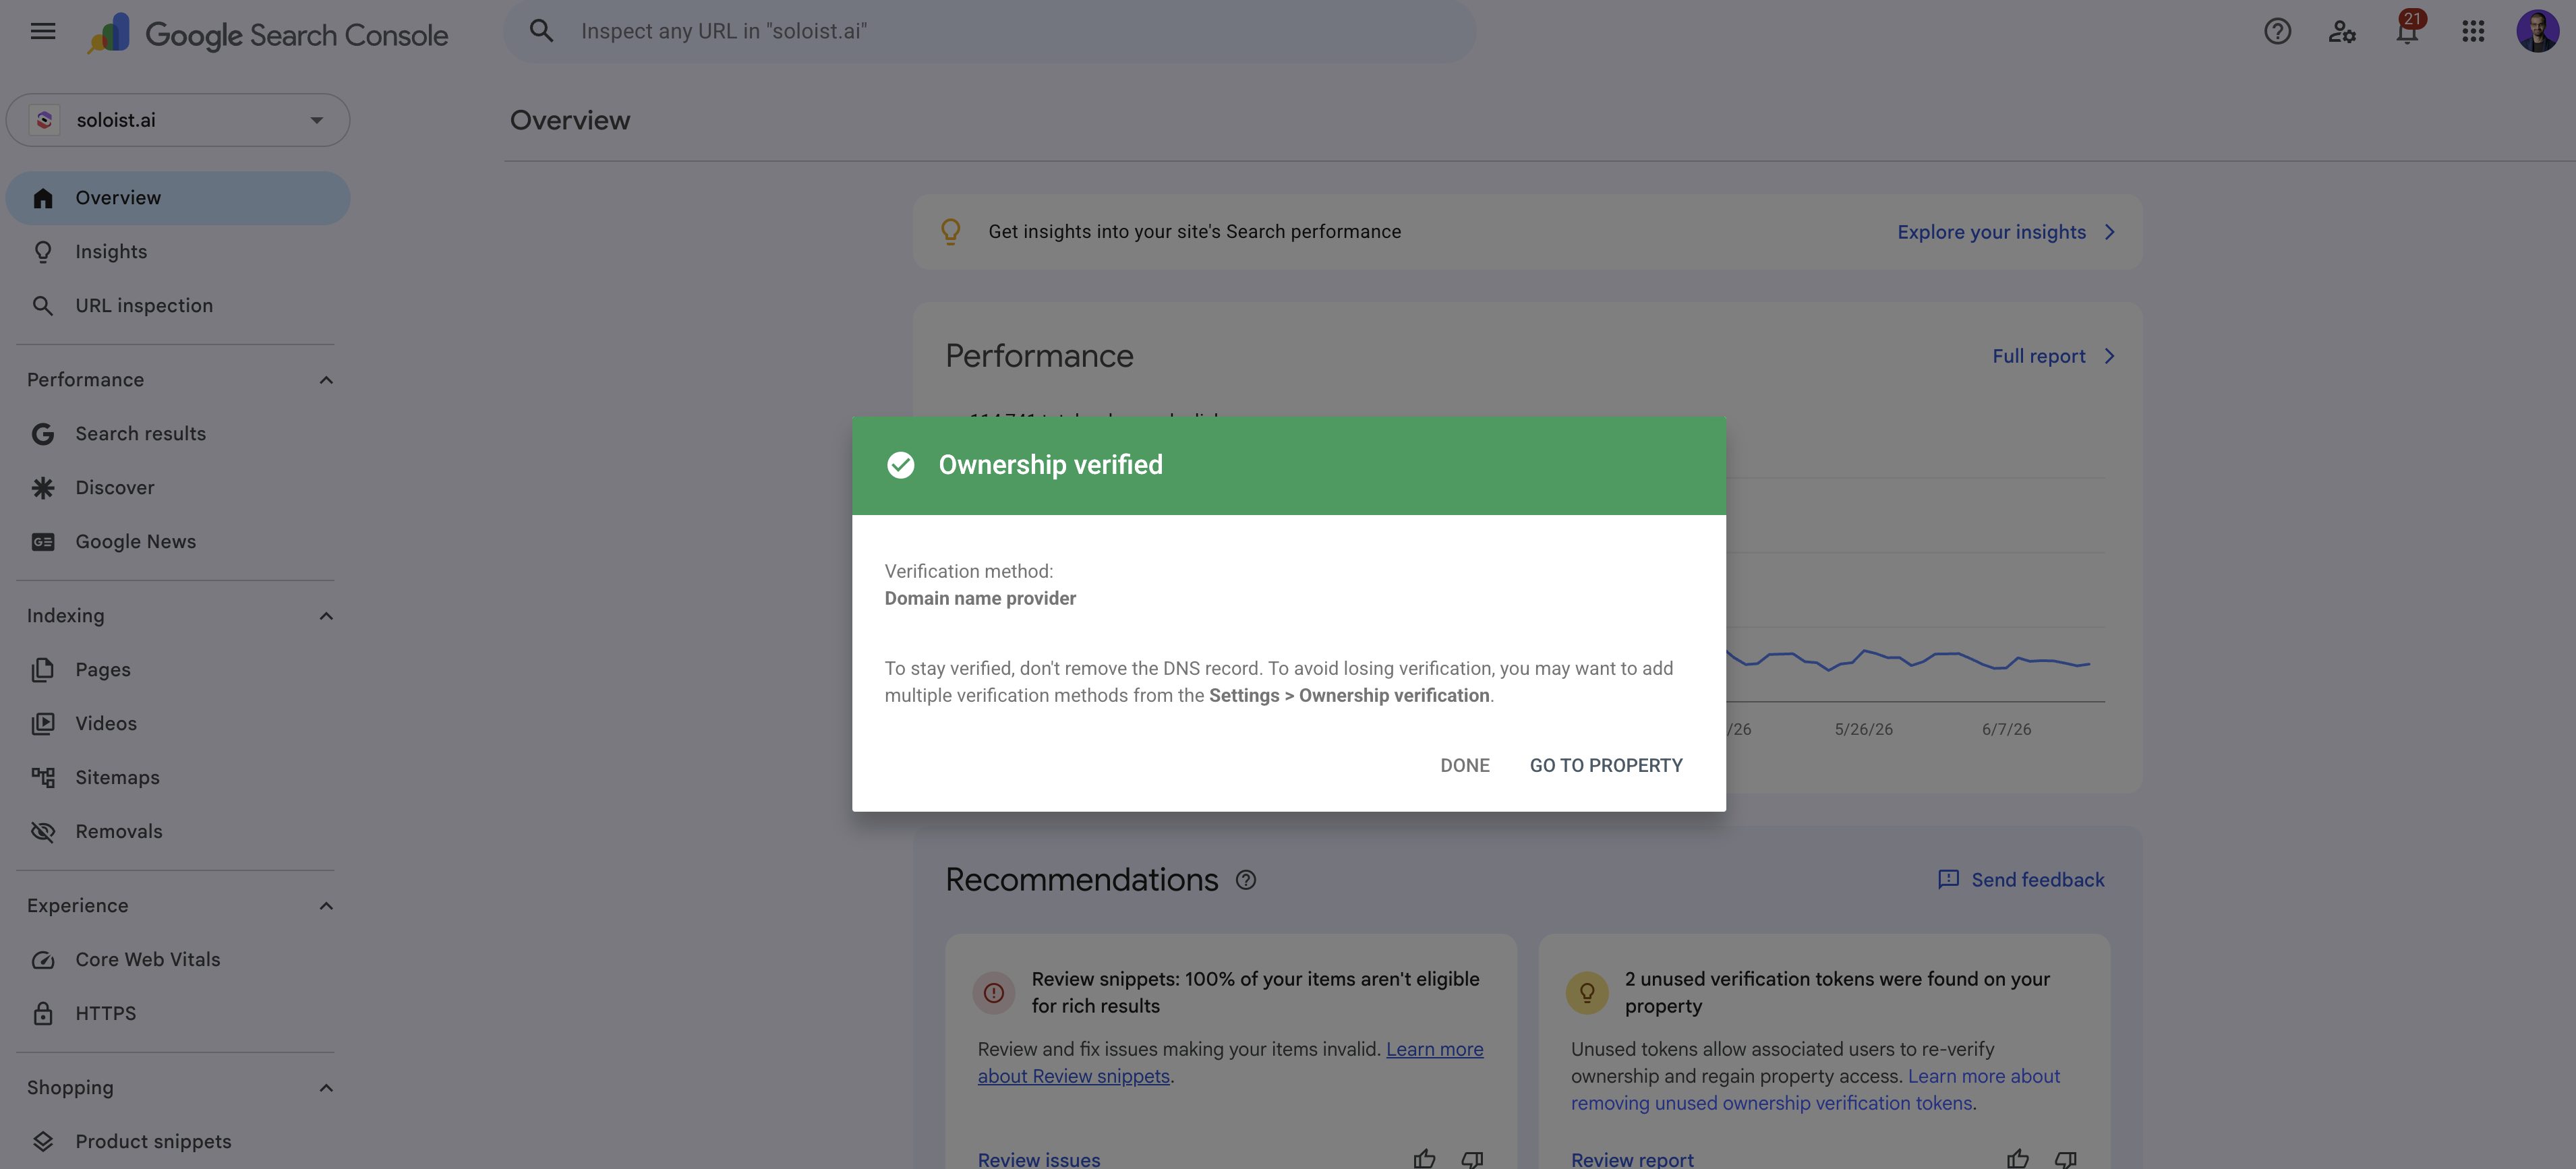Image resolution: width=2576 pixels, height=1169 pixels.
Task: Open Google News in the sidebar
Action: (x=178, y=542)
